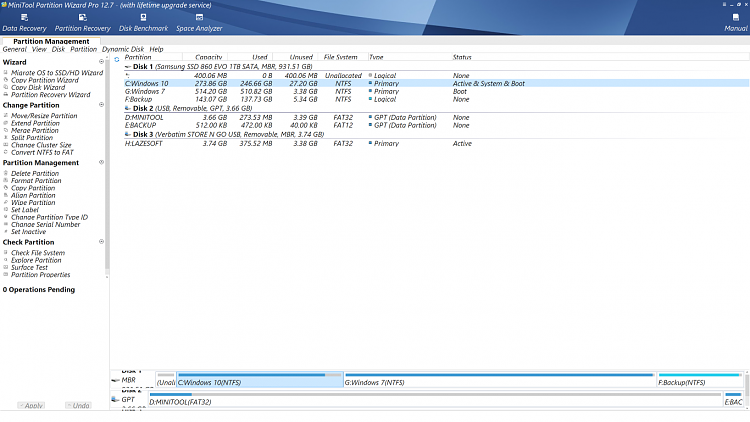
Task: Choose Format Partition
Action: coord(36,181)
